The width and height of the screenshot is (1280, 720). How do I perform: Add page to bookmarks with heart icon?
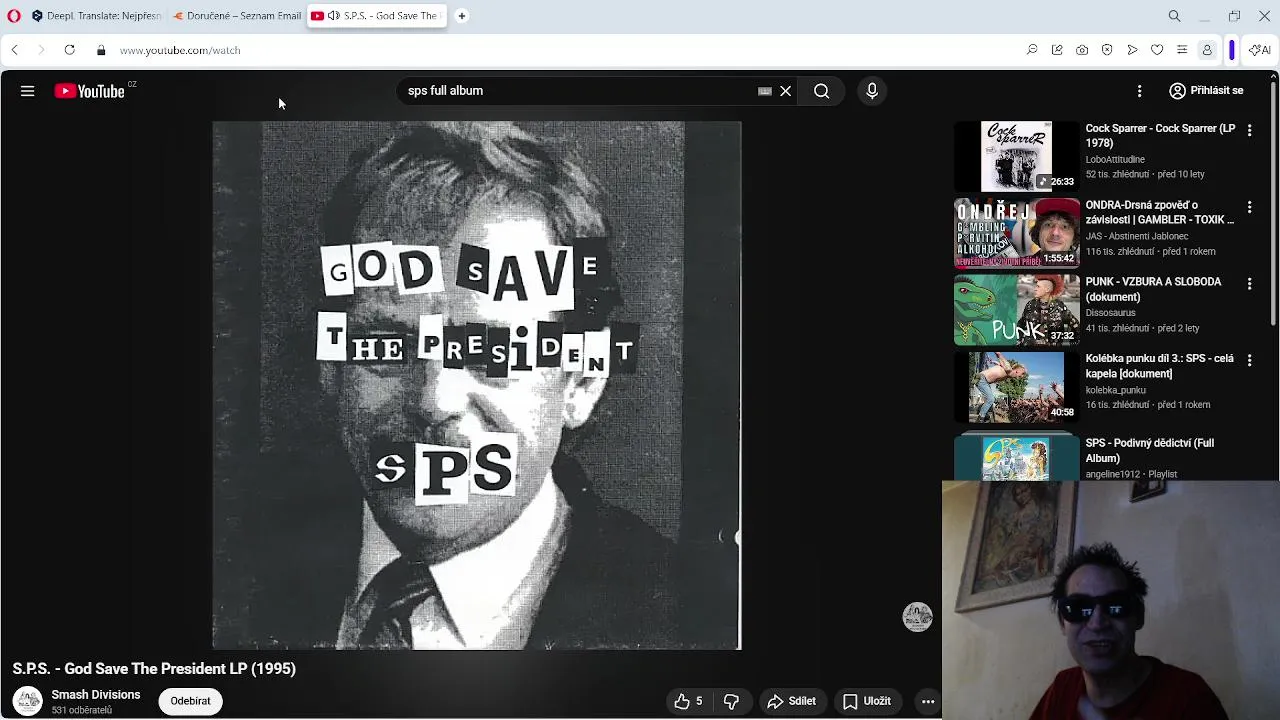pos(1157,50)
